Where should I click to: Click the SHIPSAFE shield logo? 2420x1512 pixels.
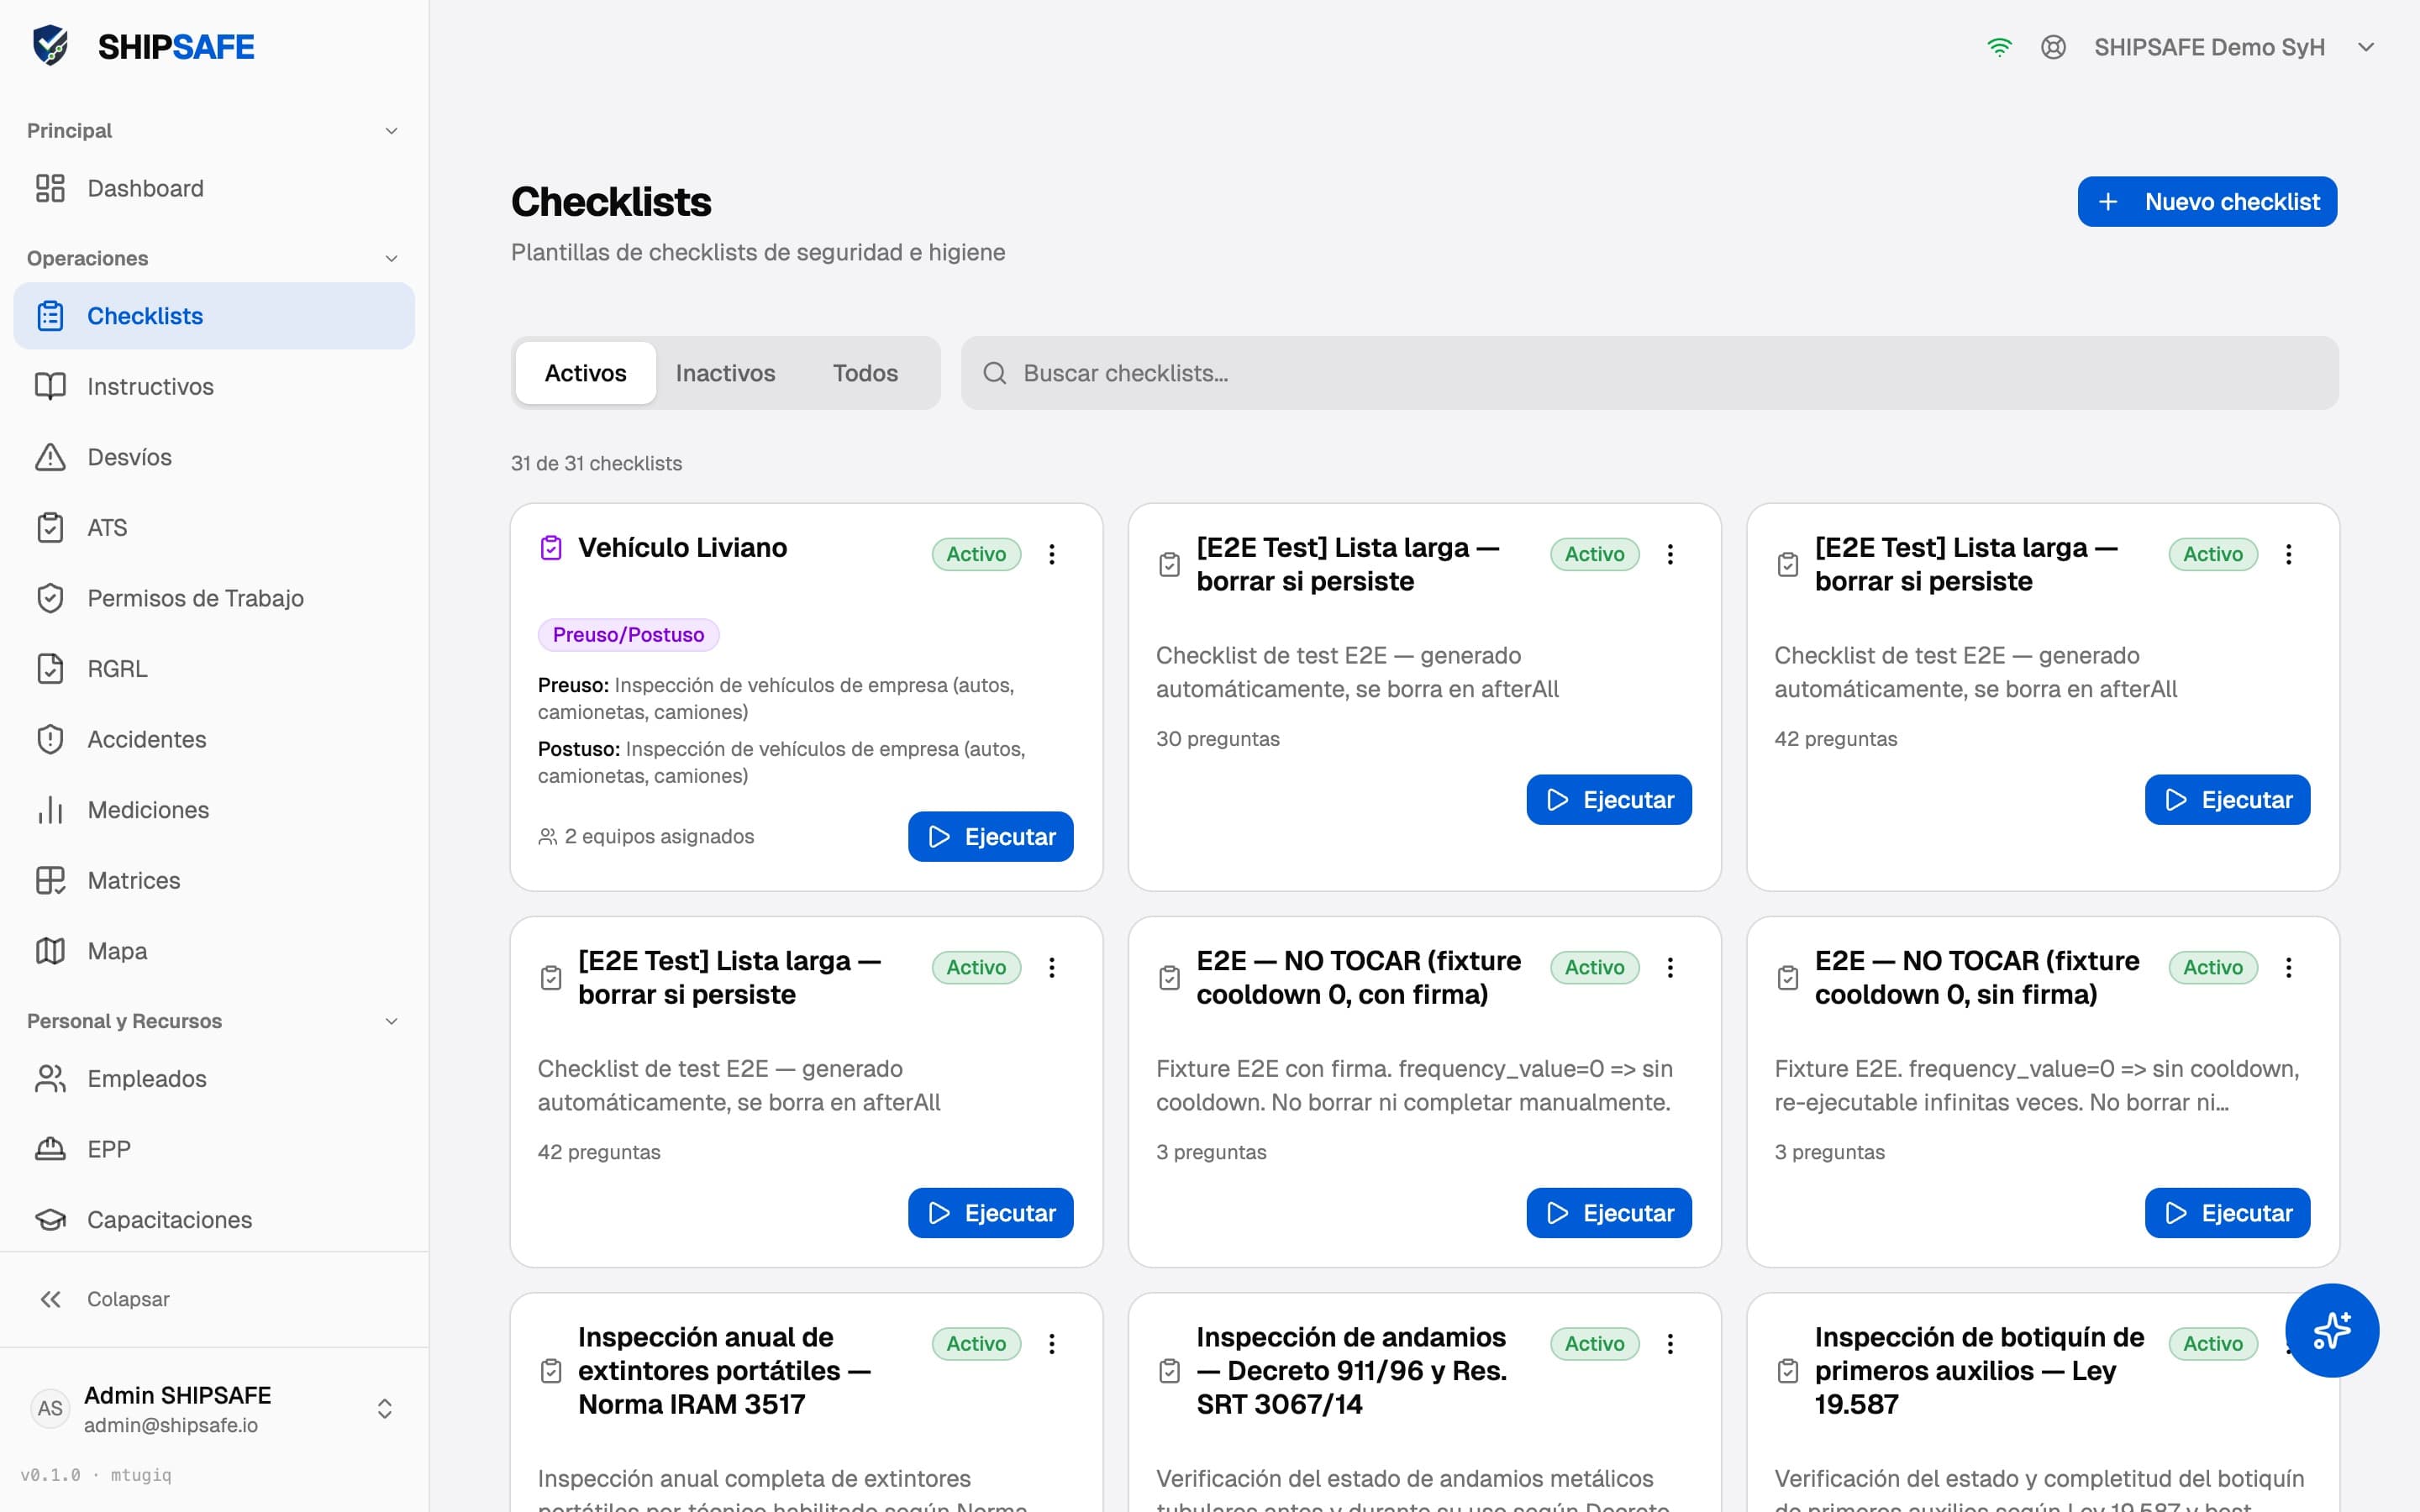tap(50, 46)
